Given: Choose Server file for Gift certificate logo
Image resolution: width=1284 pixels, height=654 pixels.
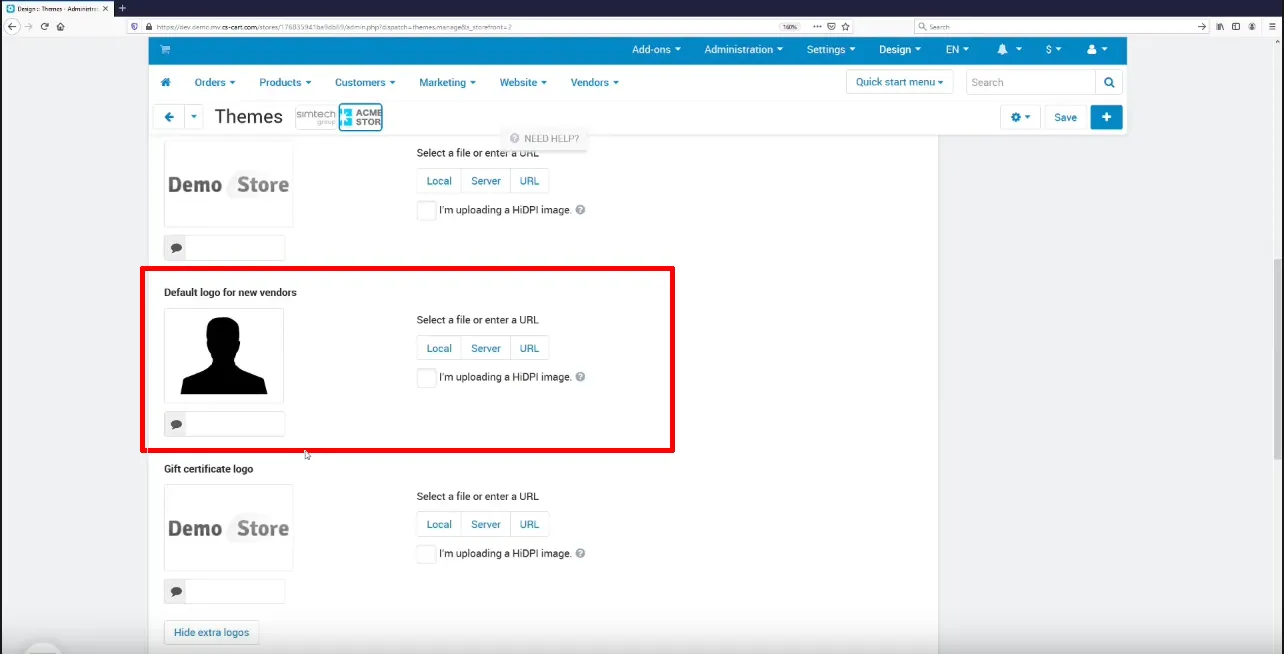Looking at the screenshot, I should click(x=486, y=525).
